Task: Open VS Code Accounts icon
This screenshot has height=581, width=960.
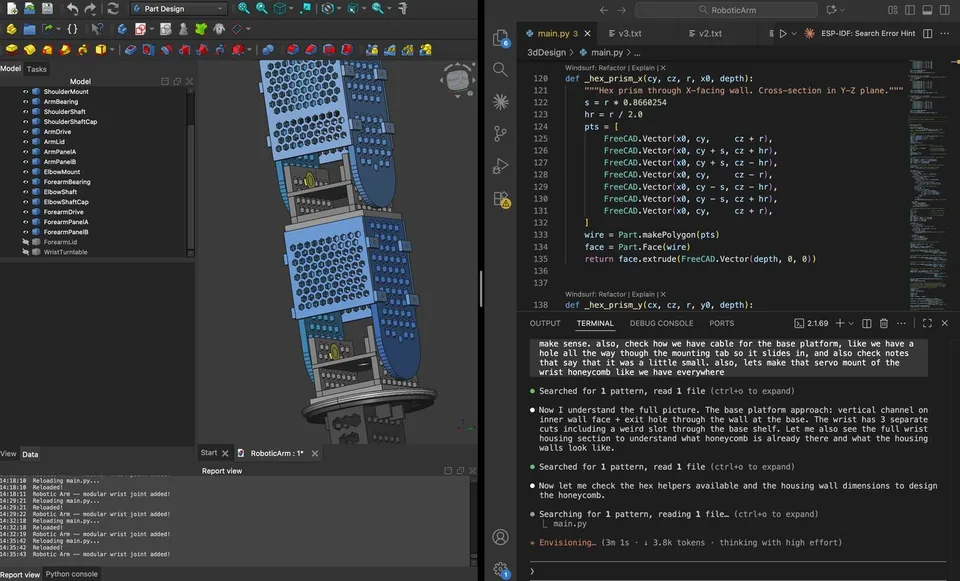Action: pyautogui.click(x=500, y=537)
